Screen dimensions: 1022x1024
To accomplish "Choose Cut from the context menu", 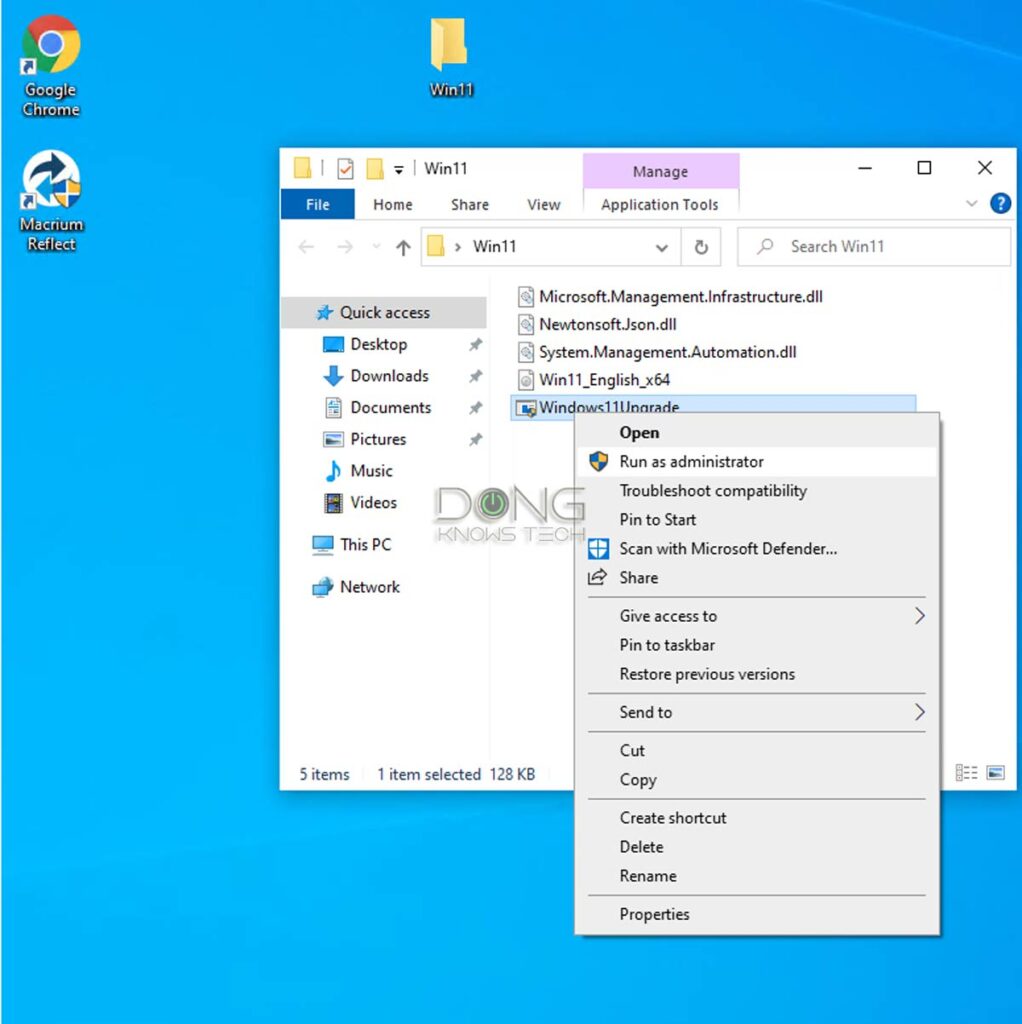I will coord(757,750).
